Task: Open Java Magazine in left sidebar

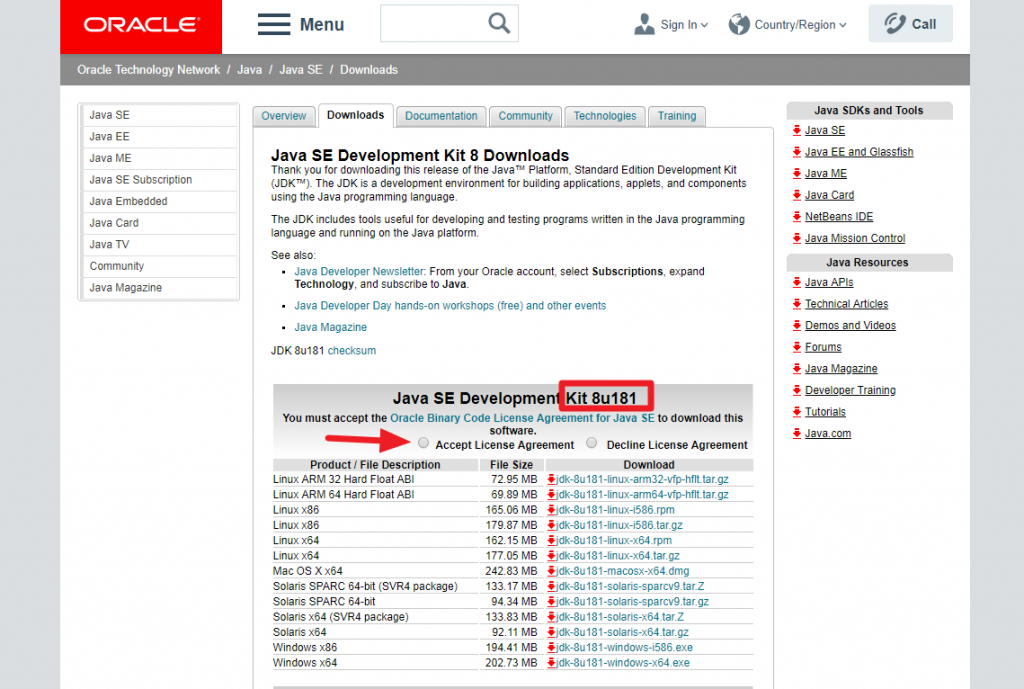Action: pyautogui.click(x=159, y=287)
